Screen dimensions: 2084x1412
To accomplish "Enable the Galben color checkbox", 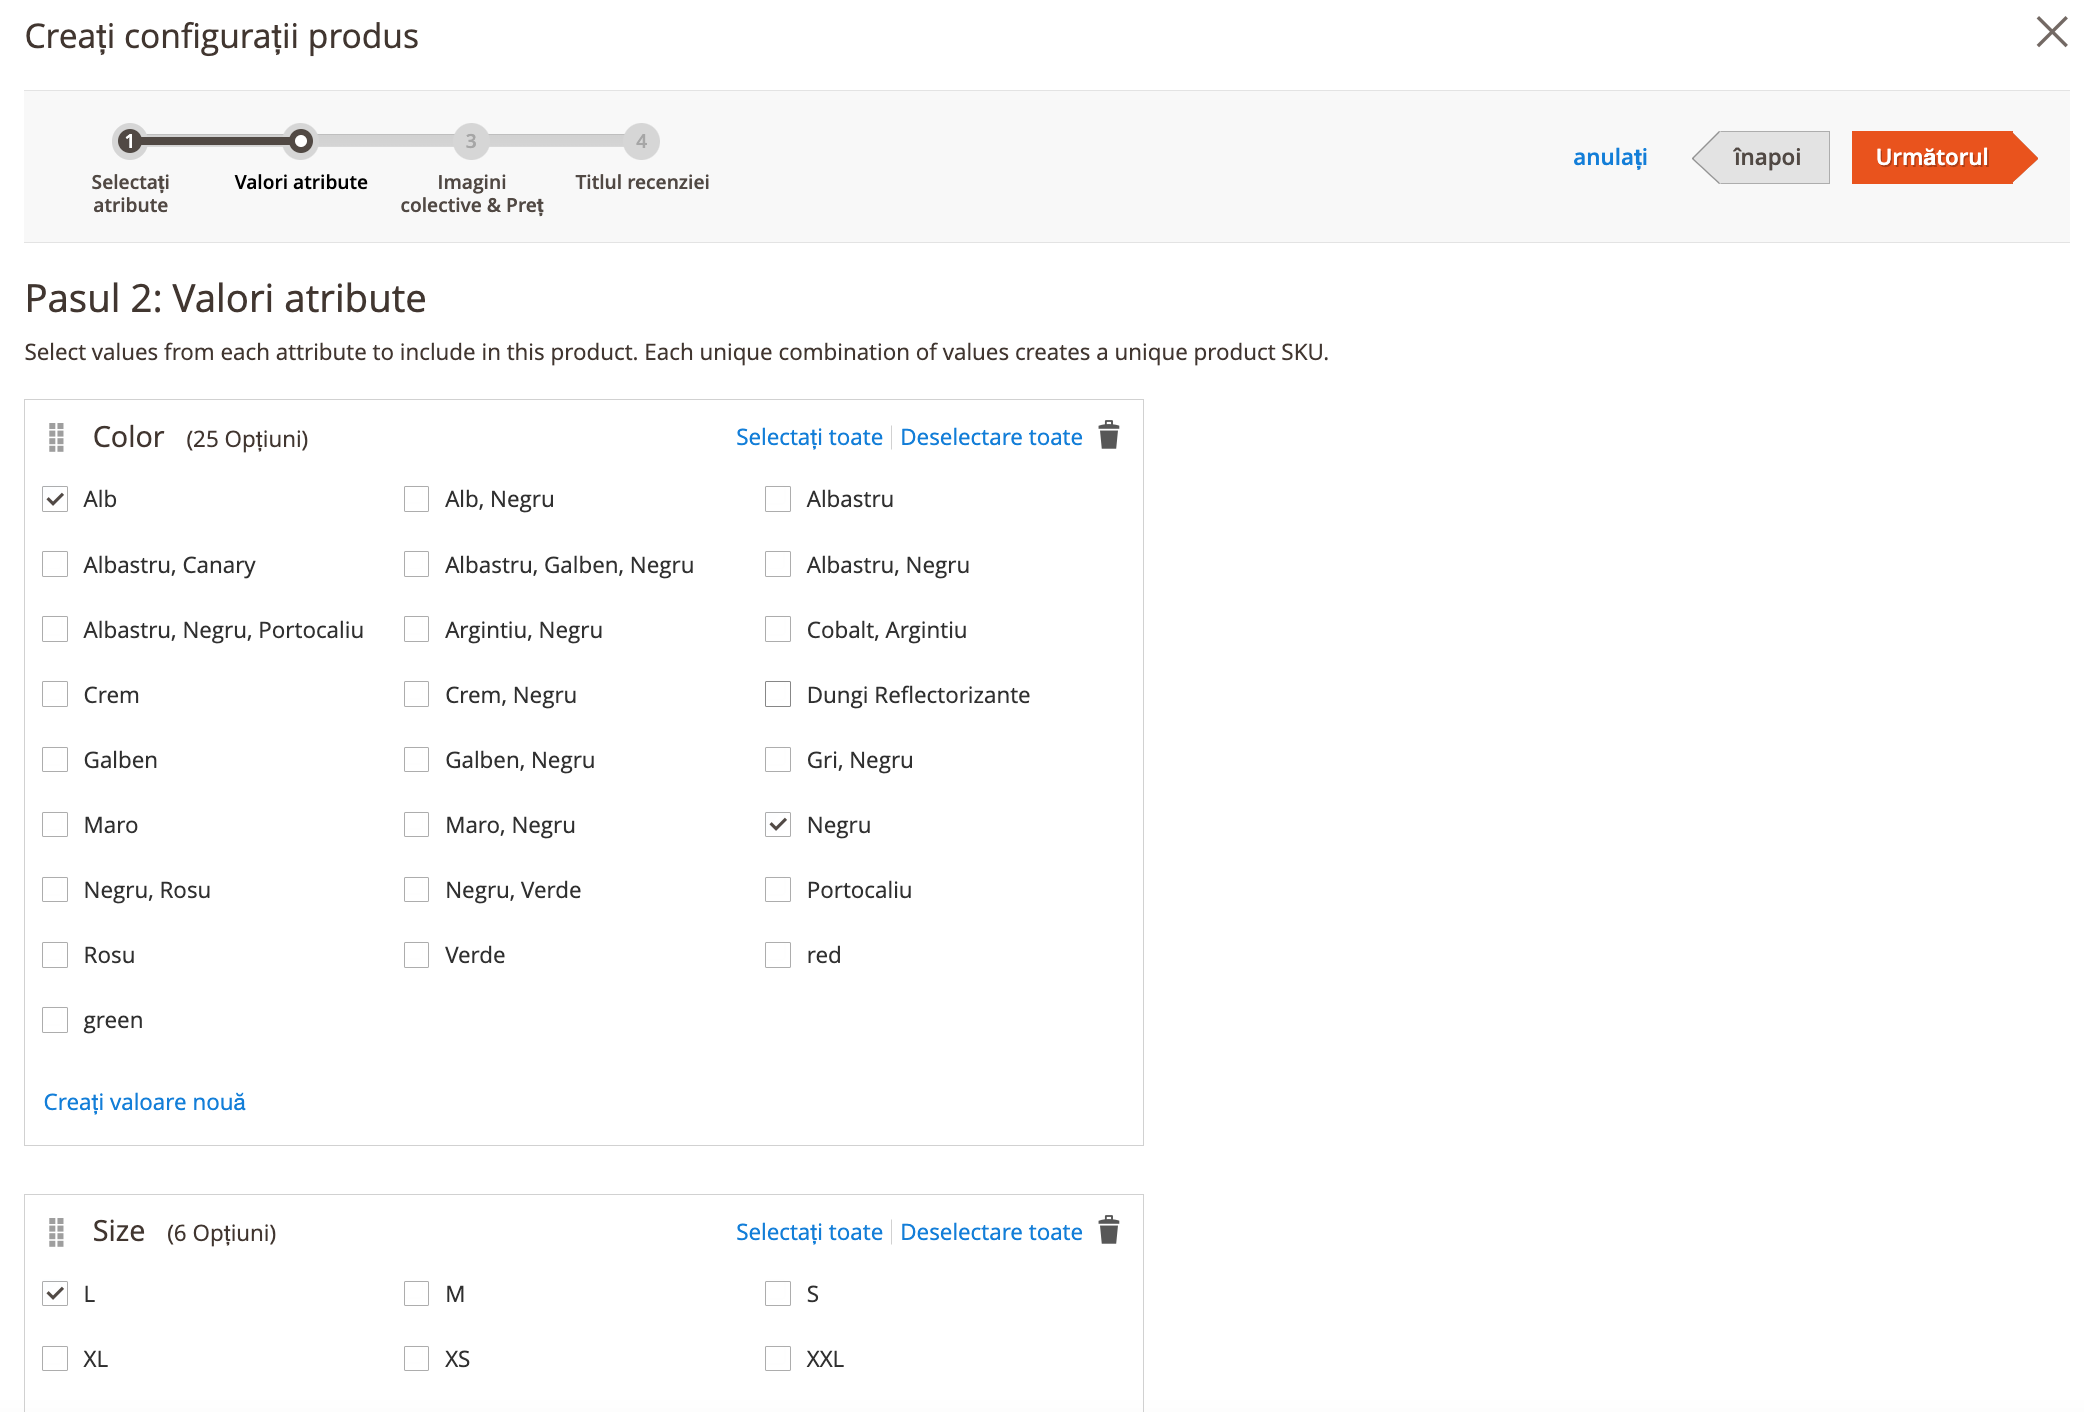I will point(55,760).
